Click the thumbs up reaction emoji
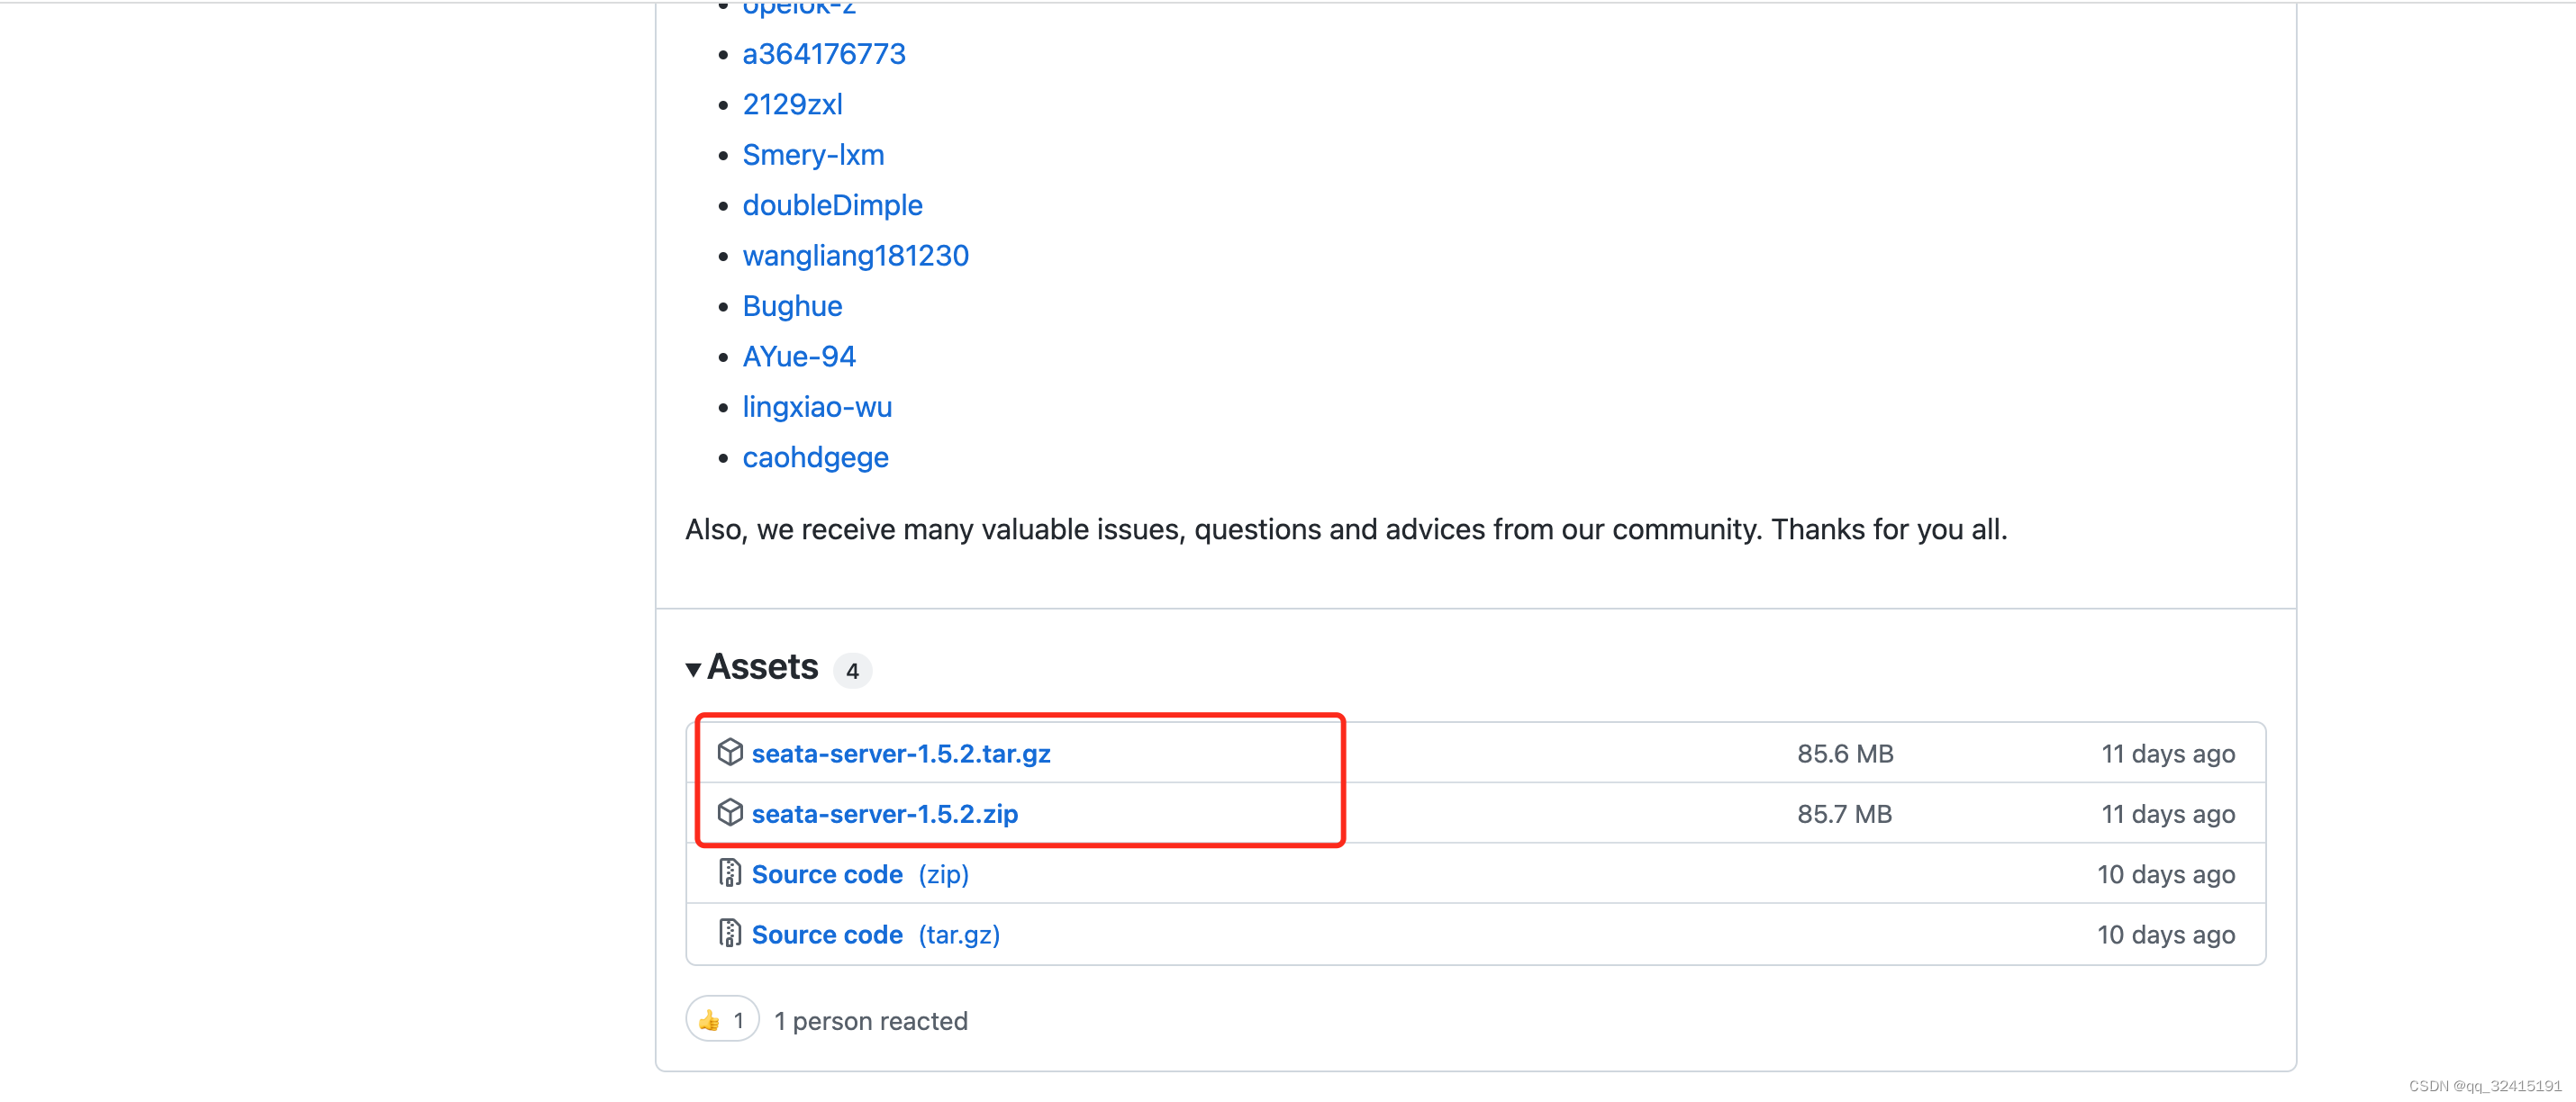 point(709,1020)
